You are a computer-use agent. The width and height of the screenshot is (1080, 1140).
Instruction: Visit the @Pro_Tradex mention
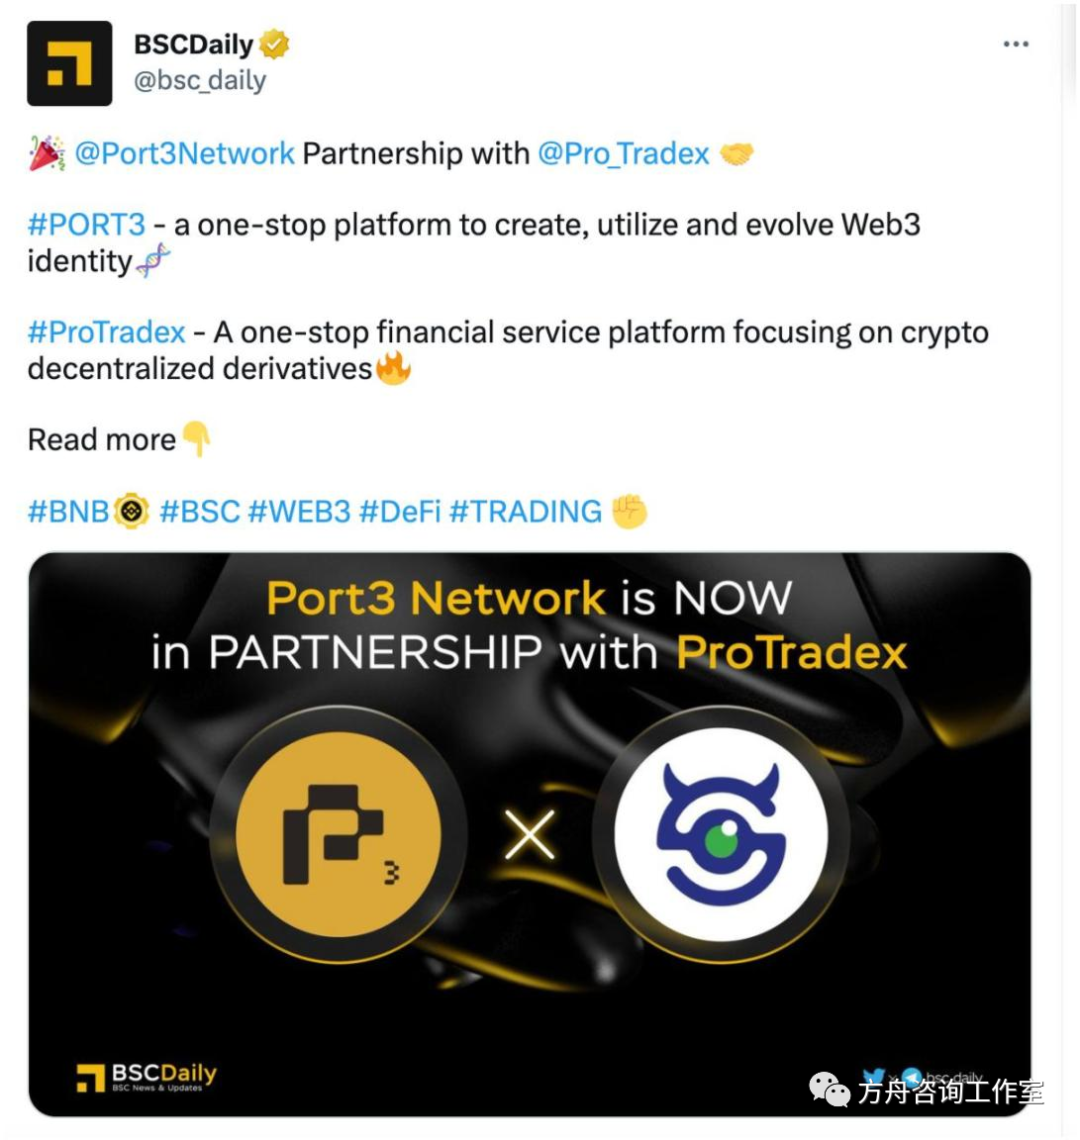tap(623, 153)
